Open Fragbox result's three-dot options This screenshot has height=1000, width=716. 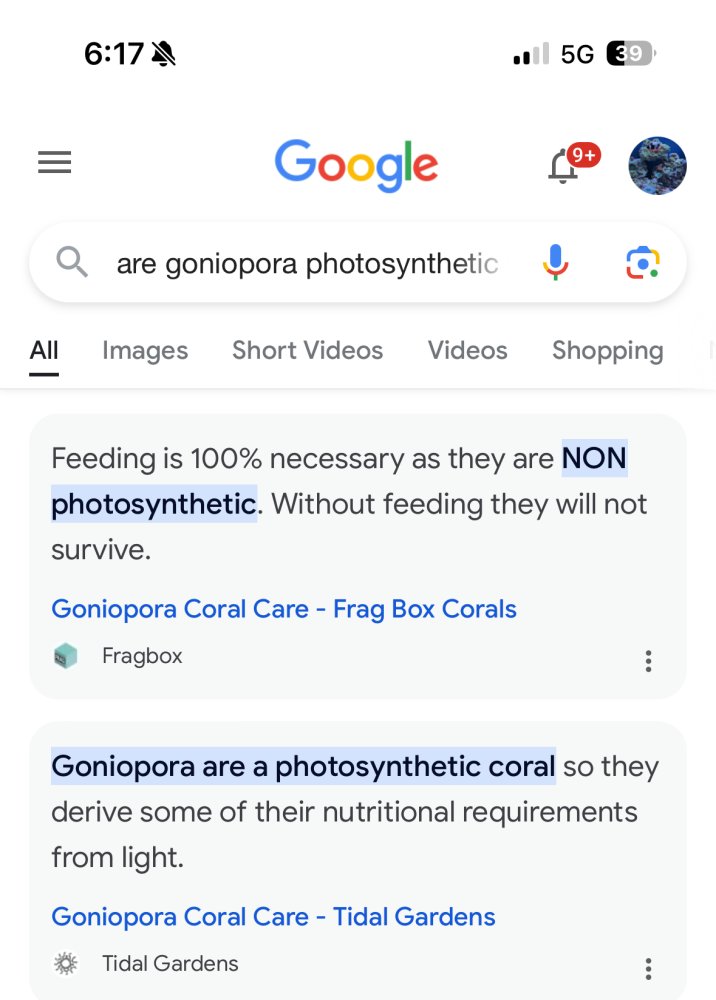pos(649,661)
